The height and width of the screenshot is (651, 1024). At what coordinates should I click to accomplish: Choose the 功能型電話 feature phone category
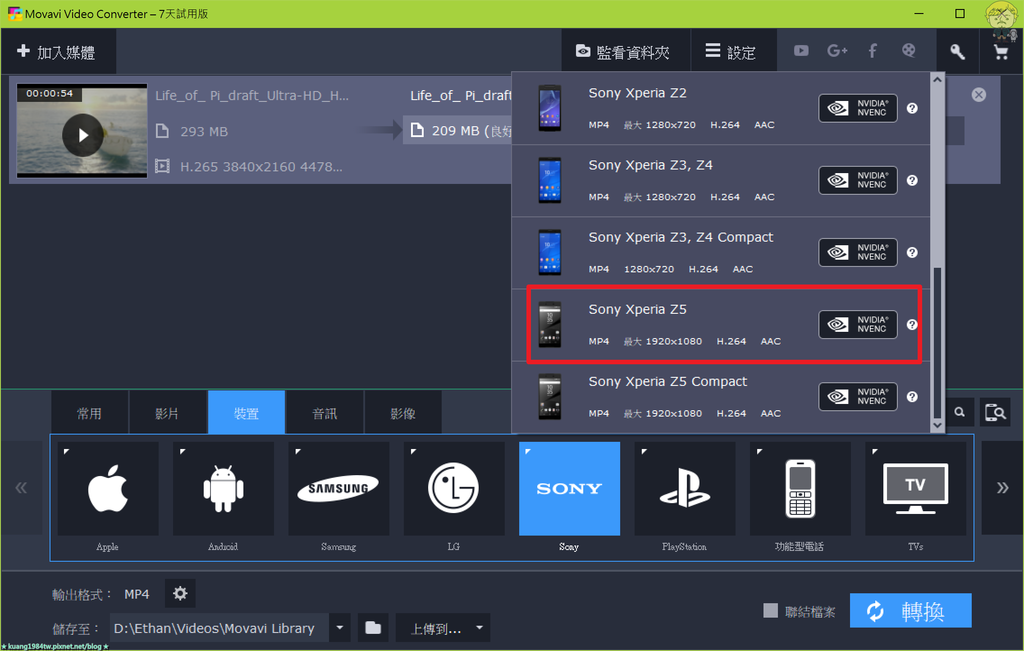(x=800, y=488)
